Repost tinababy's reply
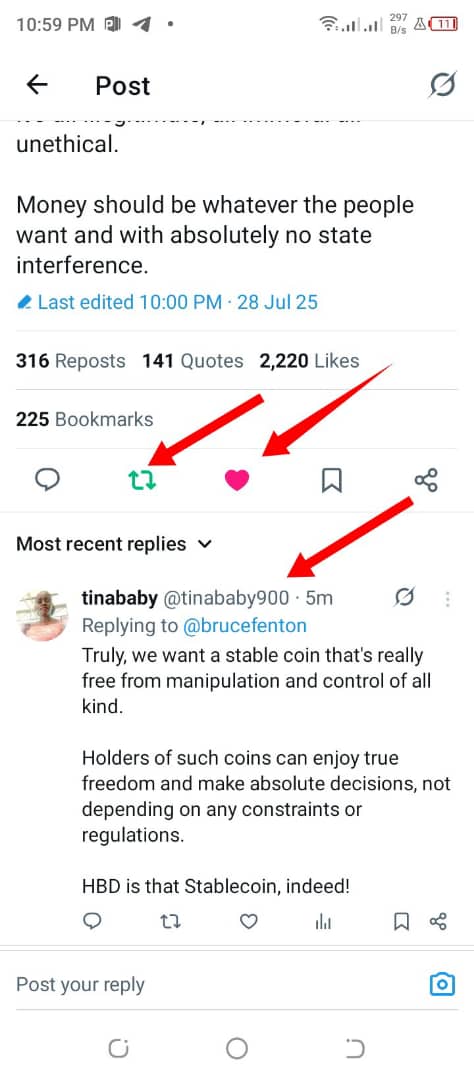Image resolution: width=474 pixels, height=1080 pixels. tap(170, 921)
